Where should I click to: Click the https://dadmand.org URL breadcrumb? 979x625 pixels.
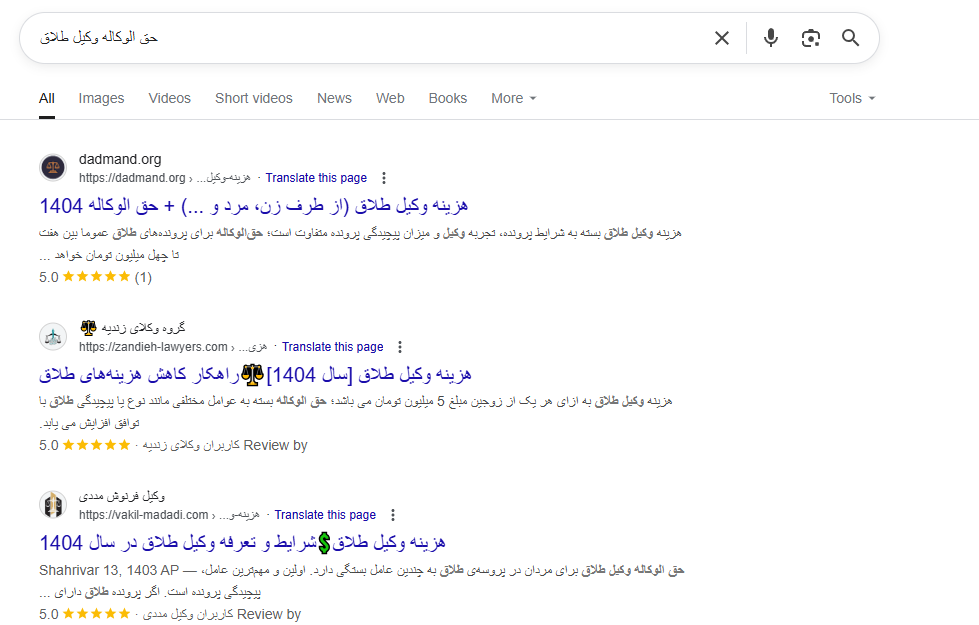tap(164, 178)
